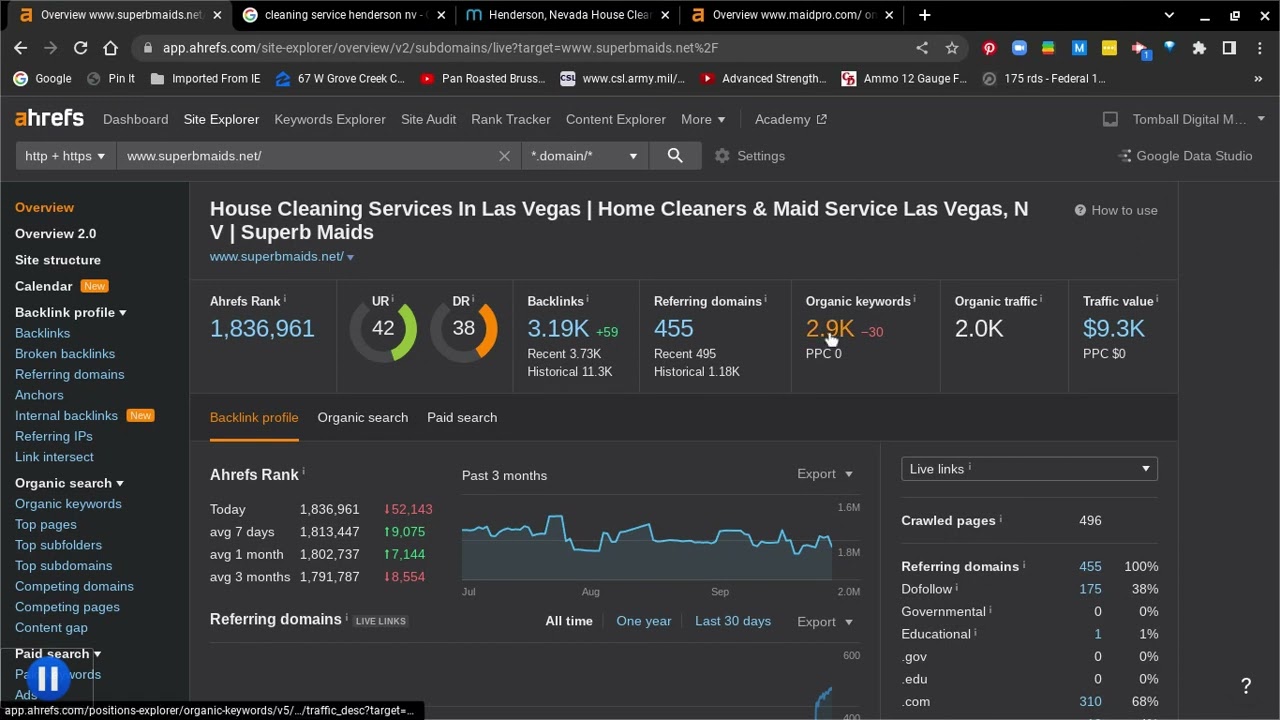Image resolution: width=1280 pixels, height=720 pixels.
Task: Click the Google Data Studio link
Action: pyautogui.click(x=1185, y=156)
